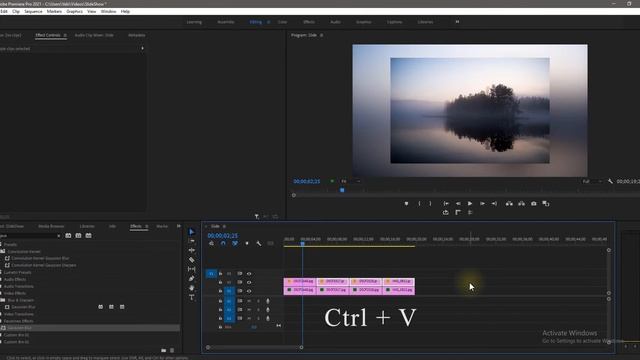The image size is (640, 360).
Task: Mute the A1 audio track
Action: [249, 301]
